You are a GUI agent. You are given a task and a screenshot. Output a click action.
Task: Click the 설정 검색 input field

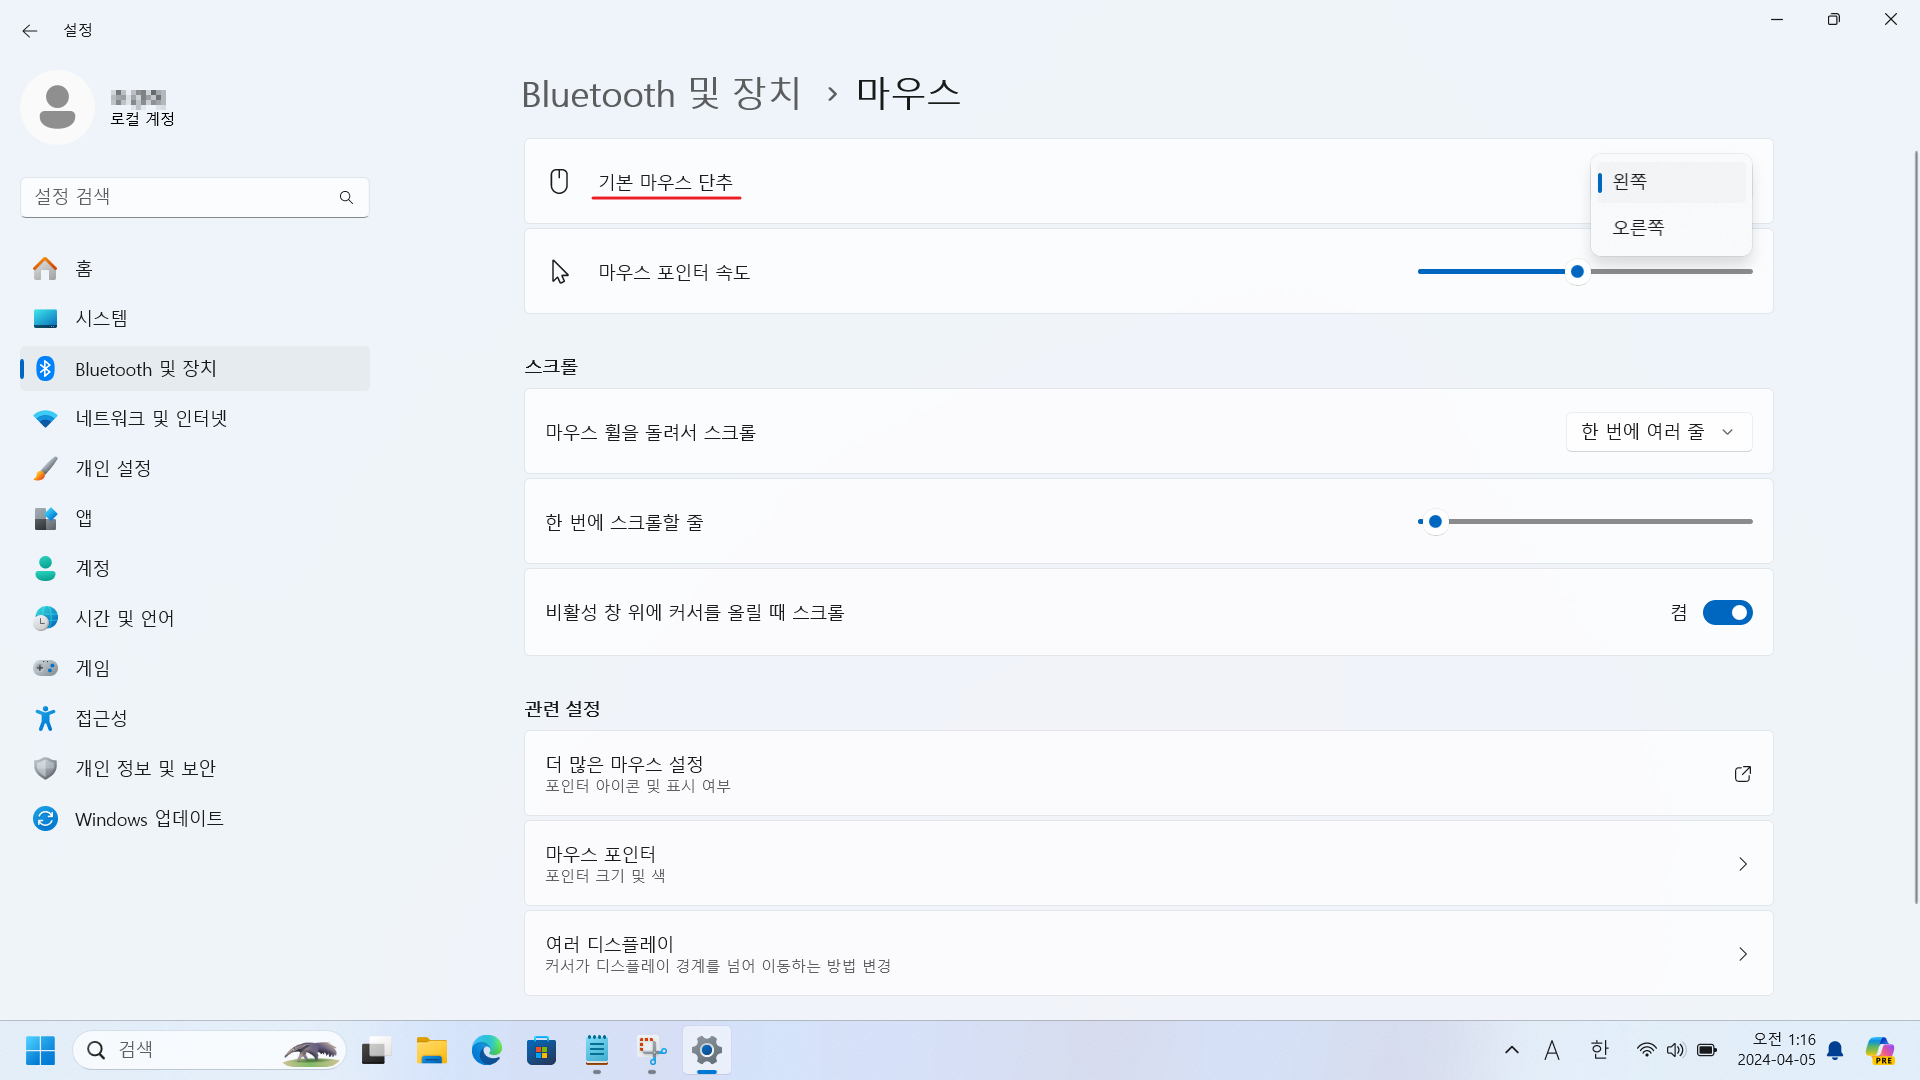tap(195, 197)
